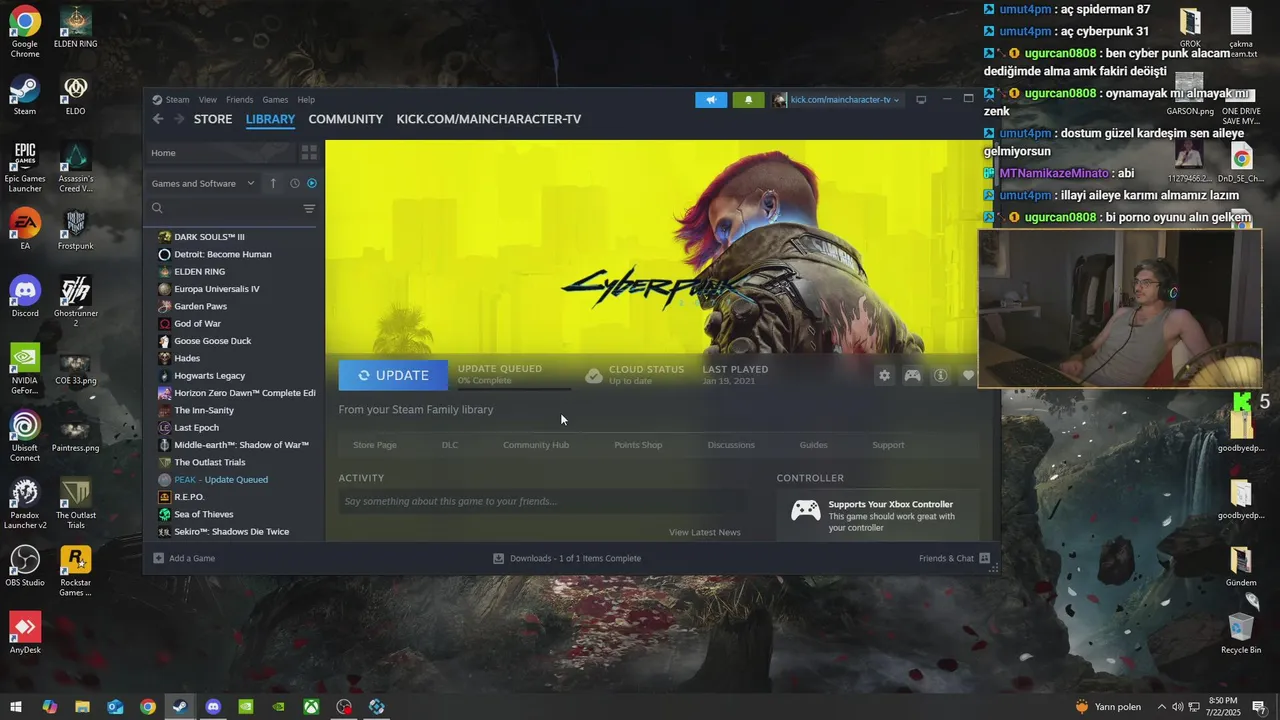The image size is (1280, 720).
Task: Open File Explorer from the taskbar
Action: coord(82,707)
